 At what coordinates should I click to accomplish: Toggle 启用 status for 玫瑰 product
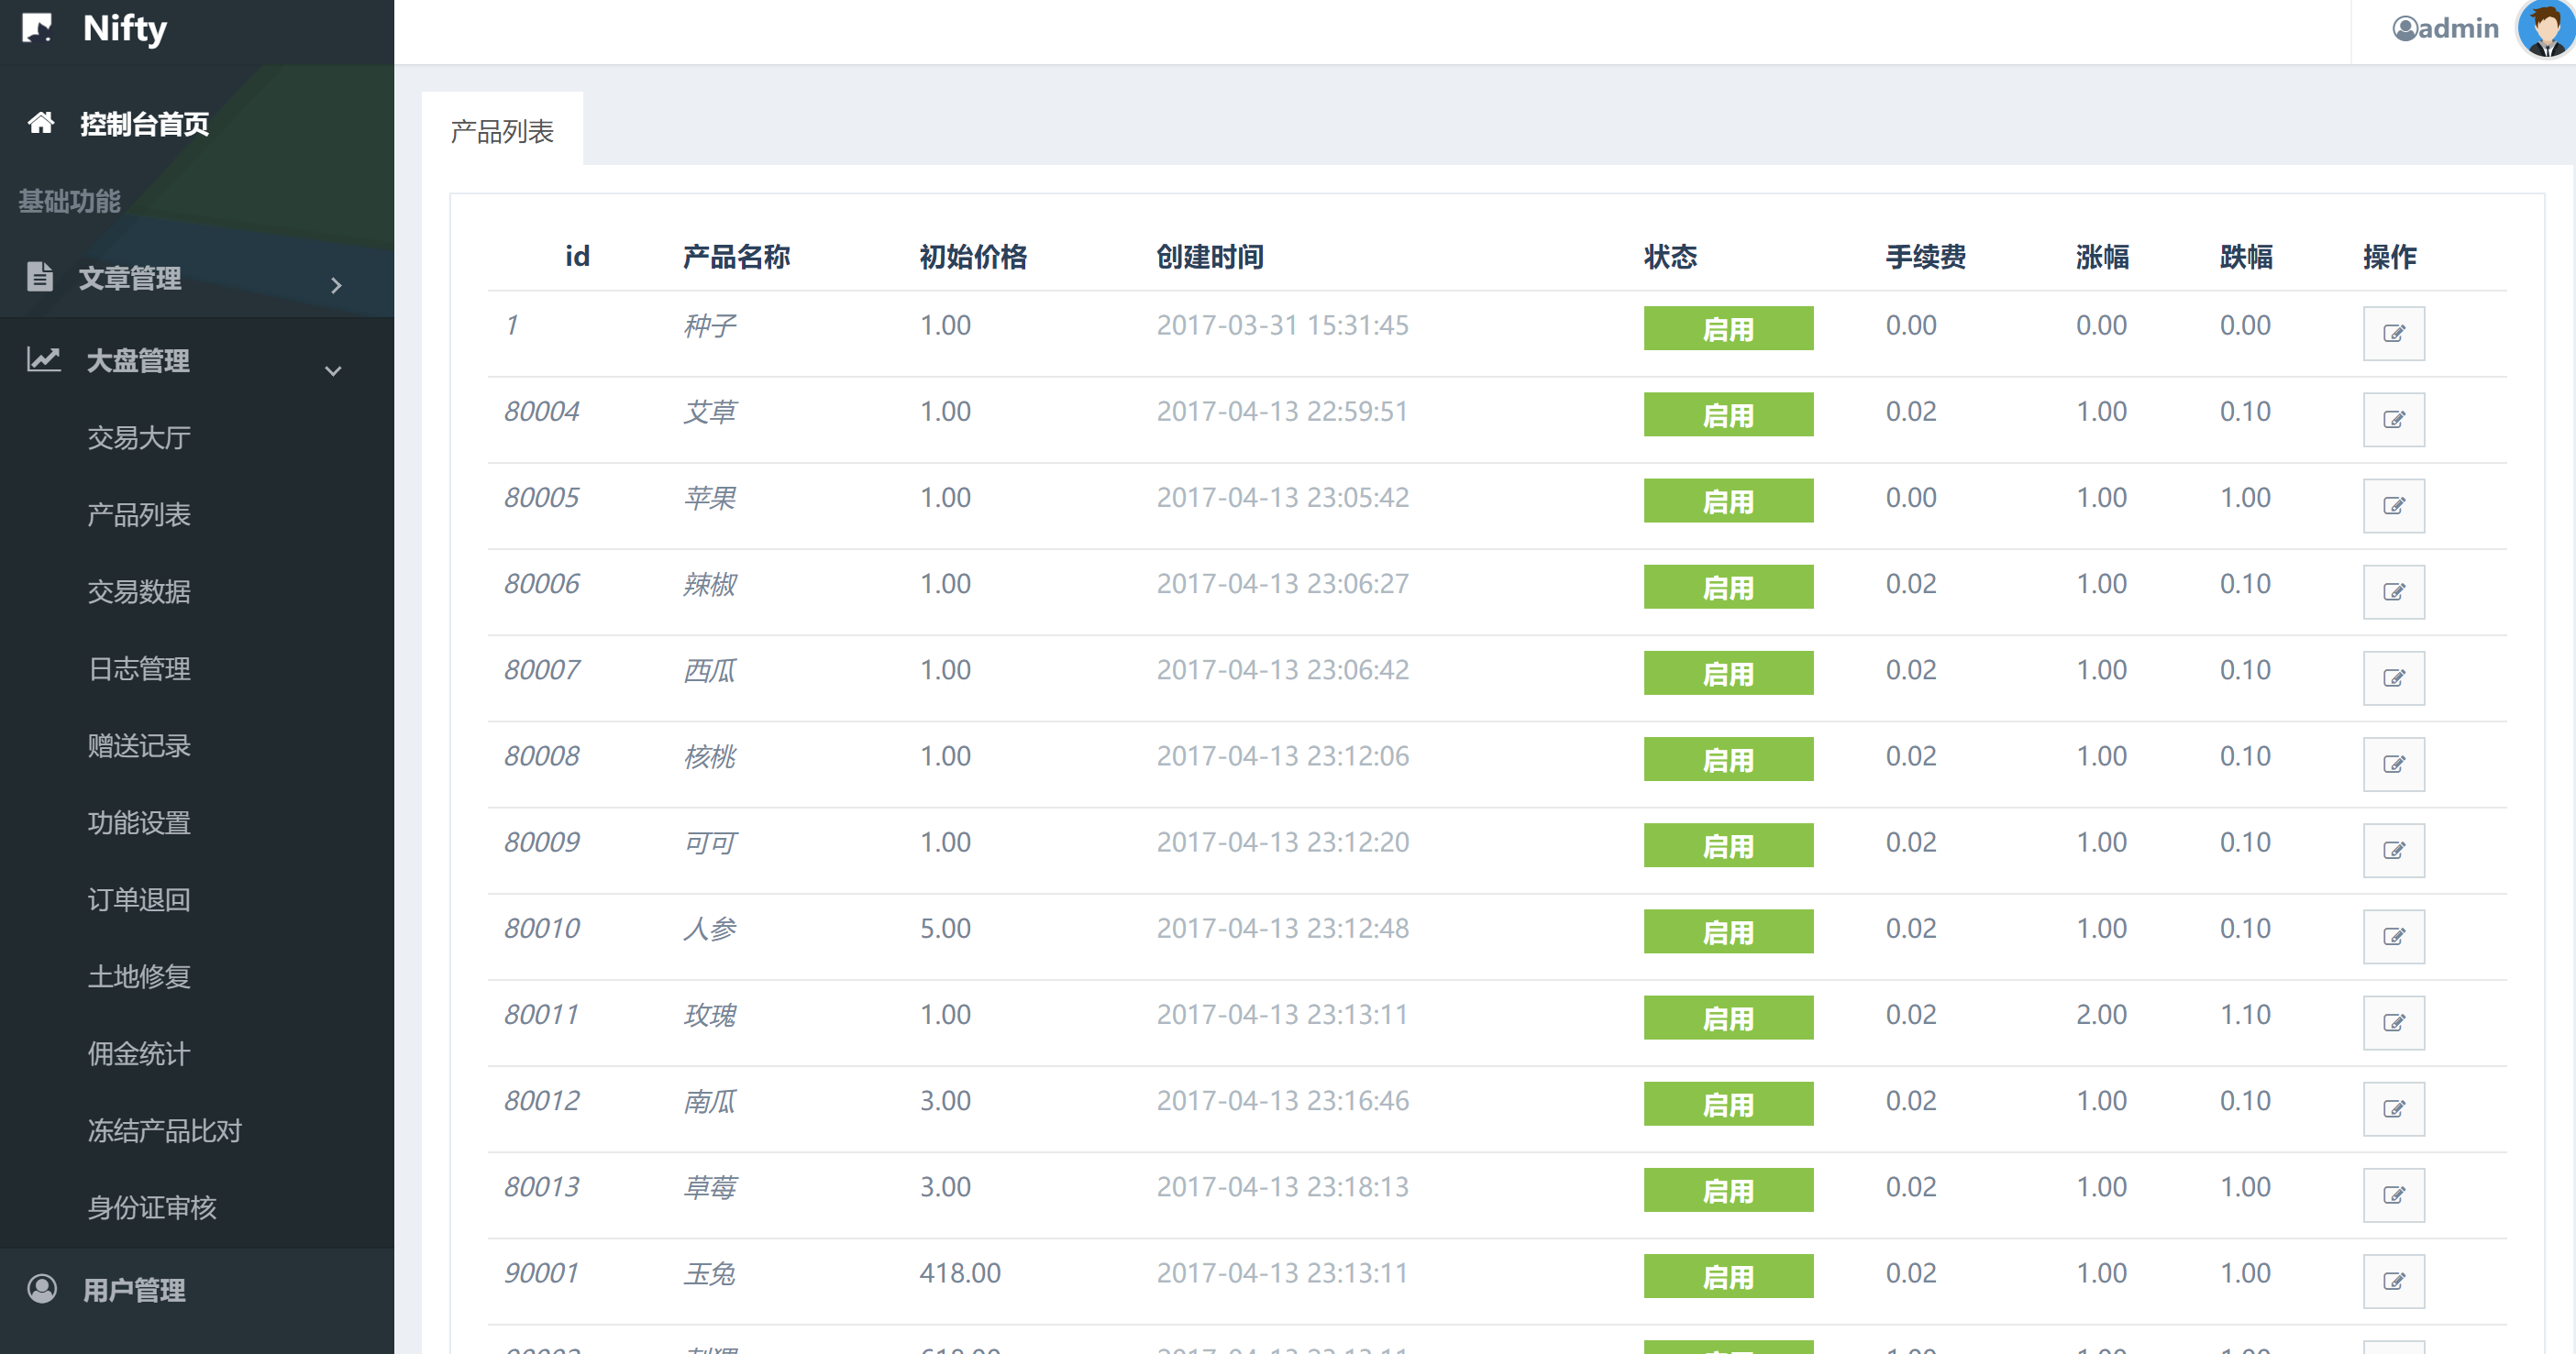point(1727,1018)
